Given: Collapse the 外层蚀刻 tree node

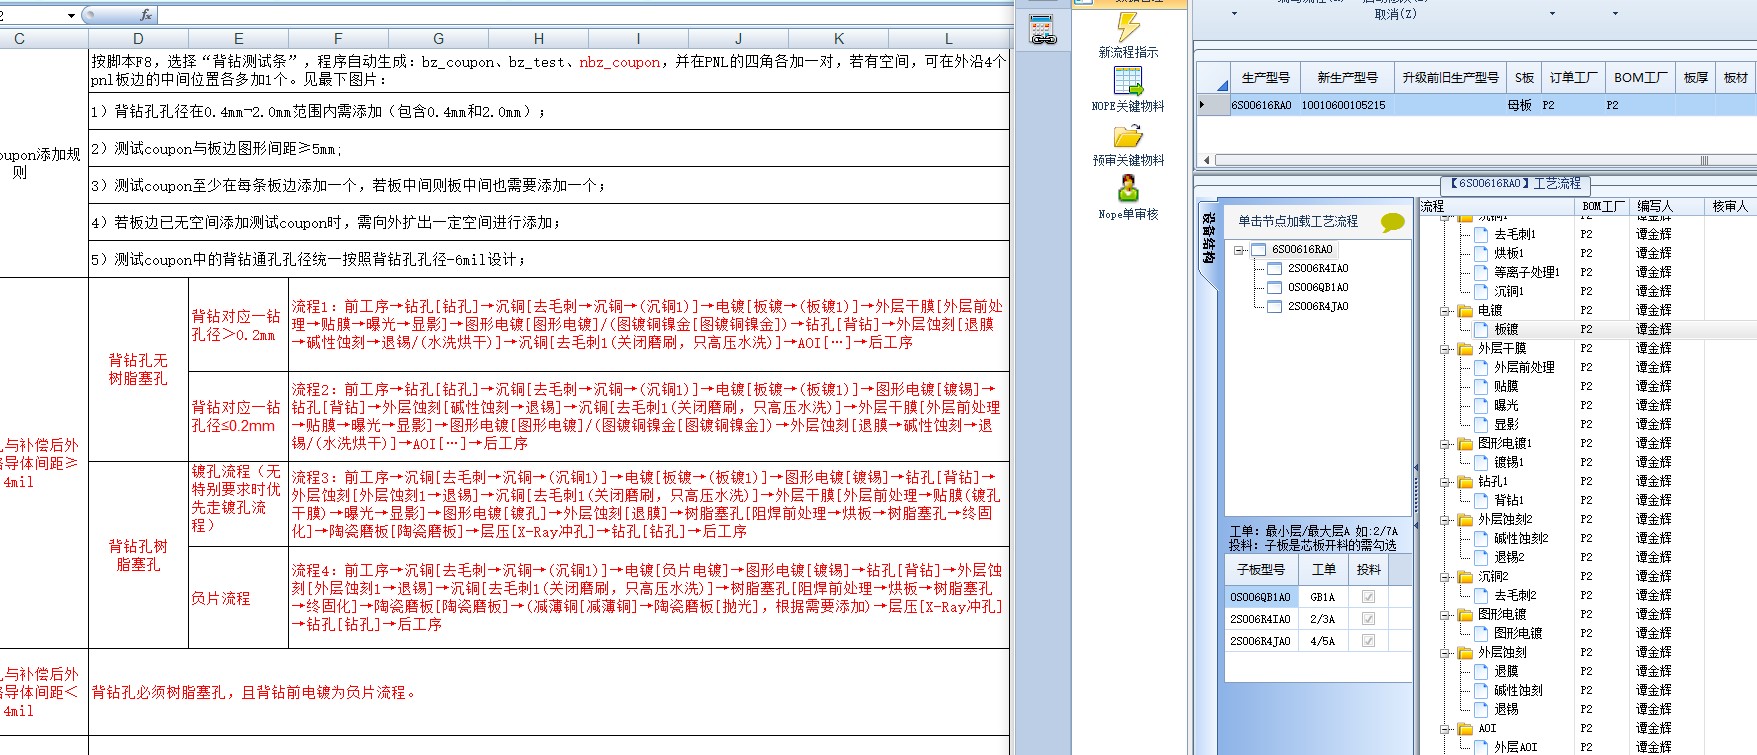Looking at the screenshot, I should pos(1446,653).
